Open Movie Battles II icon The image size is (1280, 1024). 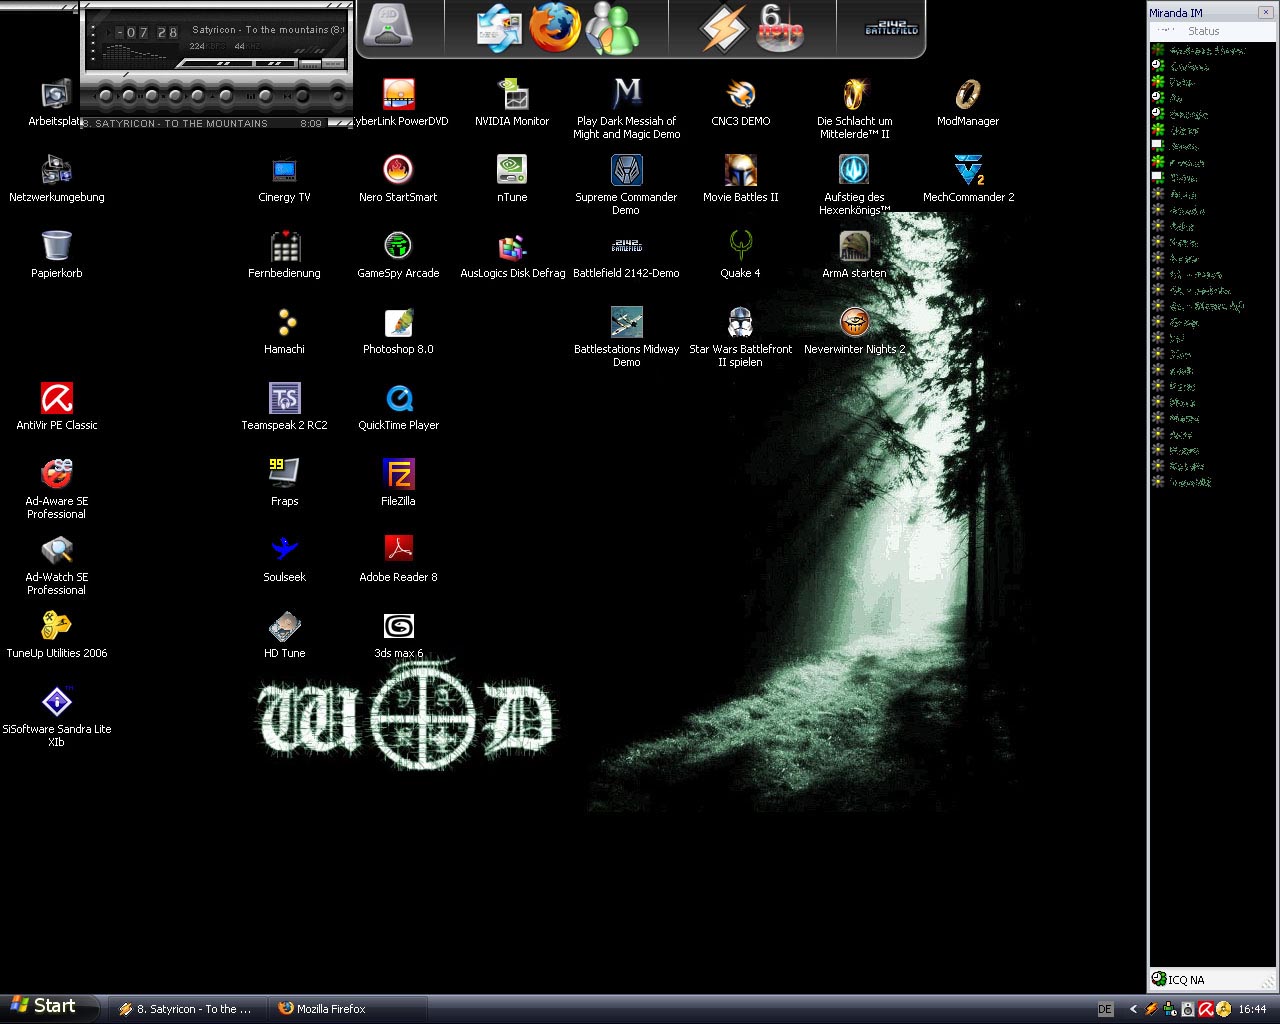click(x=740, y=178)
